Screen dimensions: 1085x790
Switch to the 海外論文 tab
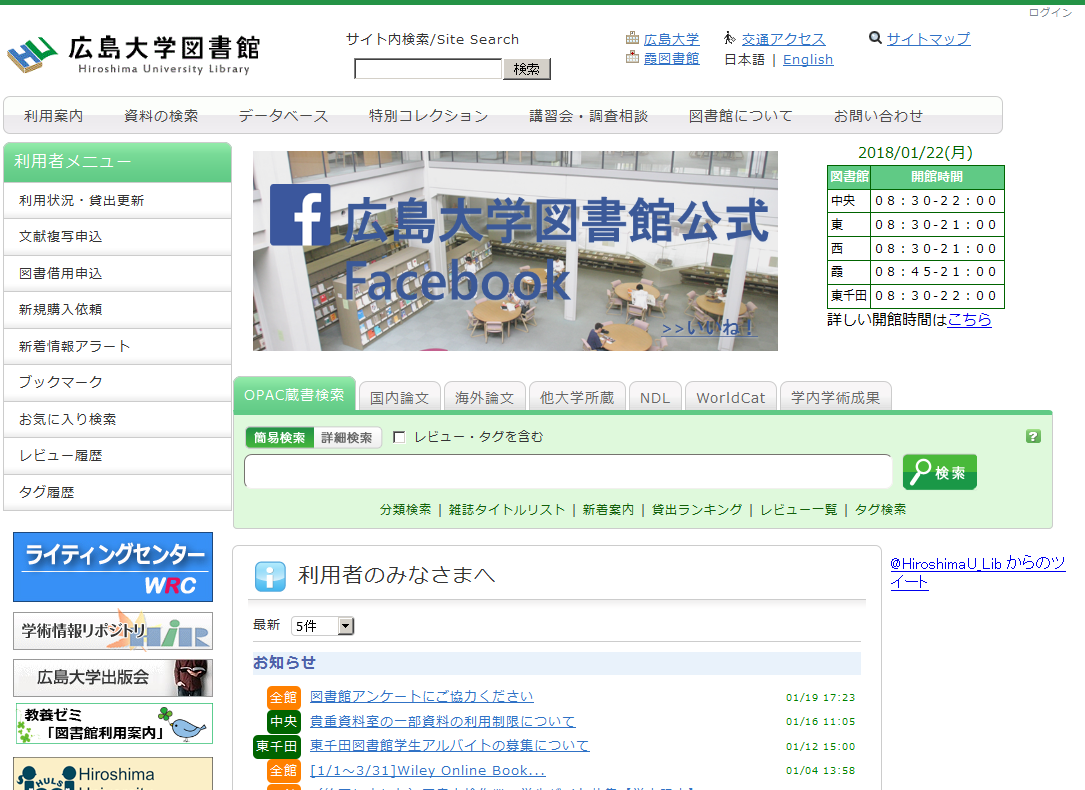[x=484, y=398]
